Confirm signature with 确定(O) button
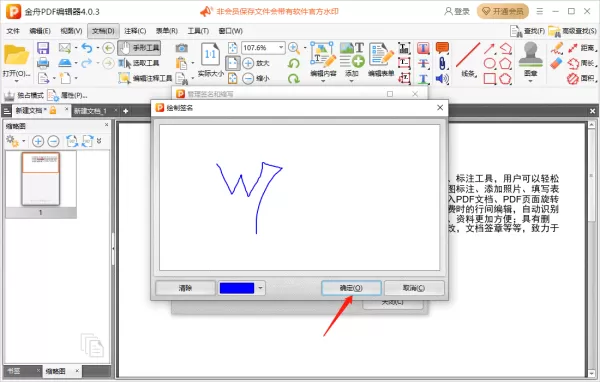The width and height of the screenshot is (600, 382). click(x=351, y=288)
